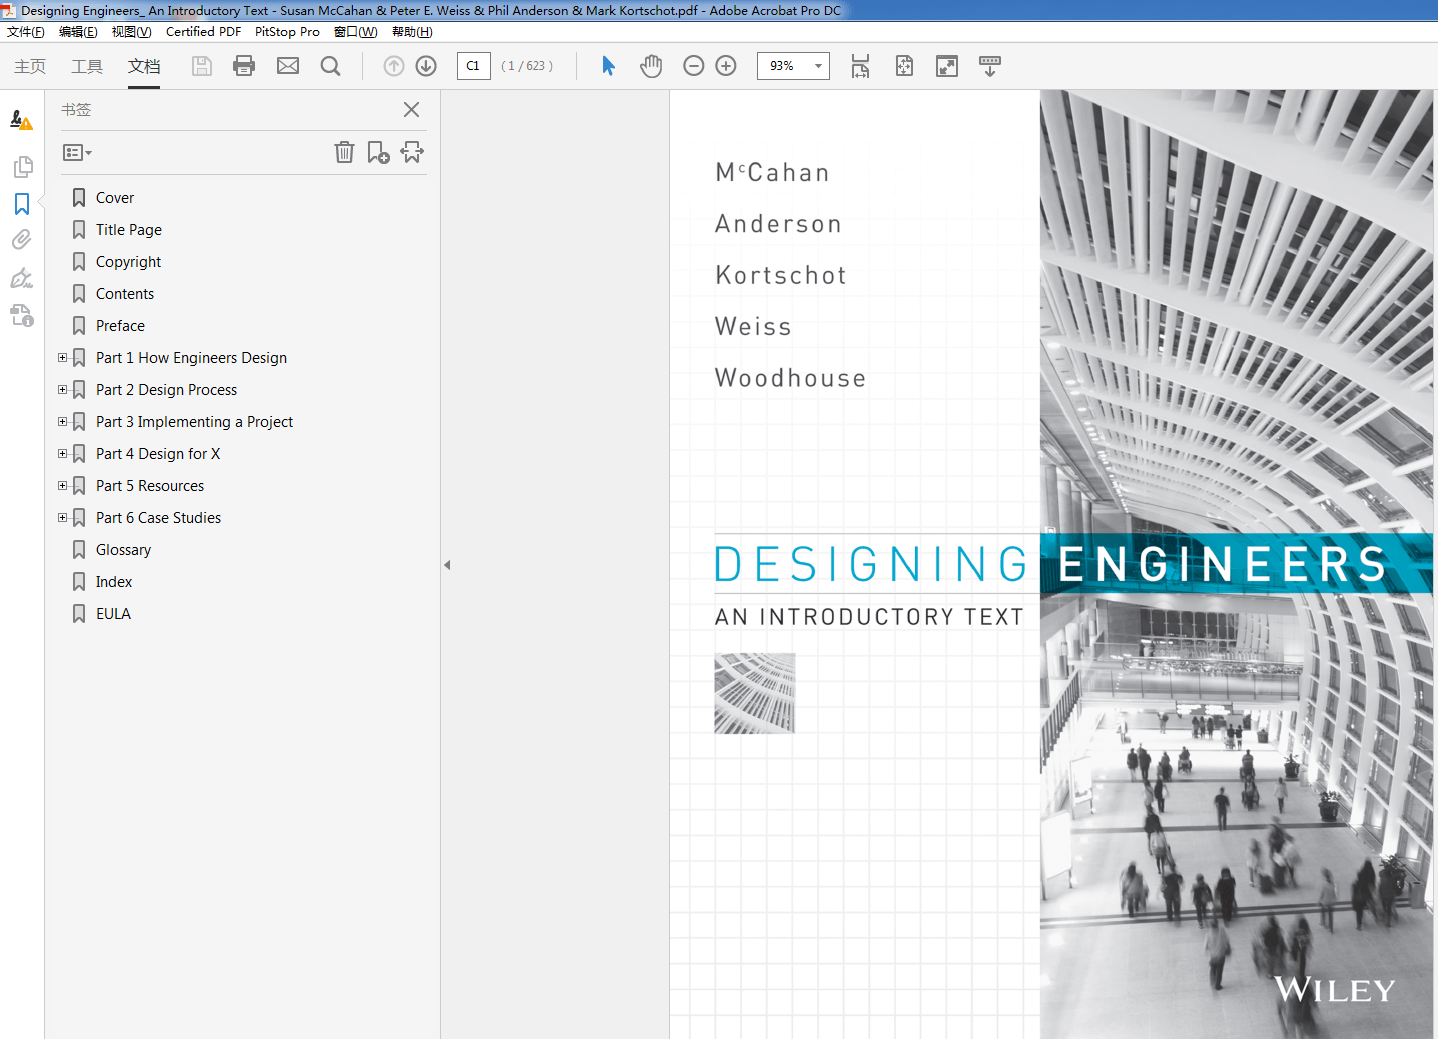The width and height of the screenshot is (1438, 1039).
Task: Expand Part 1 How Engineers Design
Action: tap(63, 358)
